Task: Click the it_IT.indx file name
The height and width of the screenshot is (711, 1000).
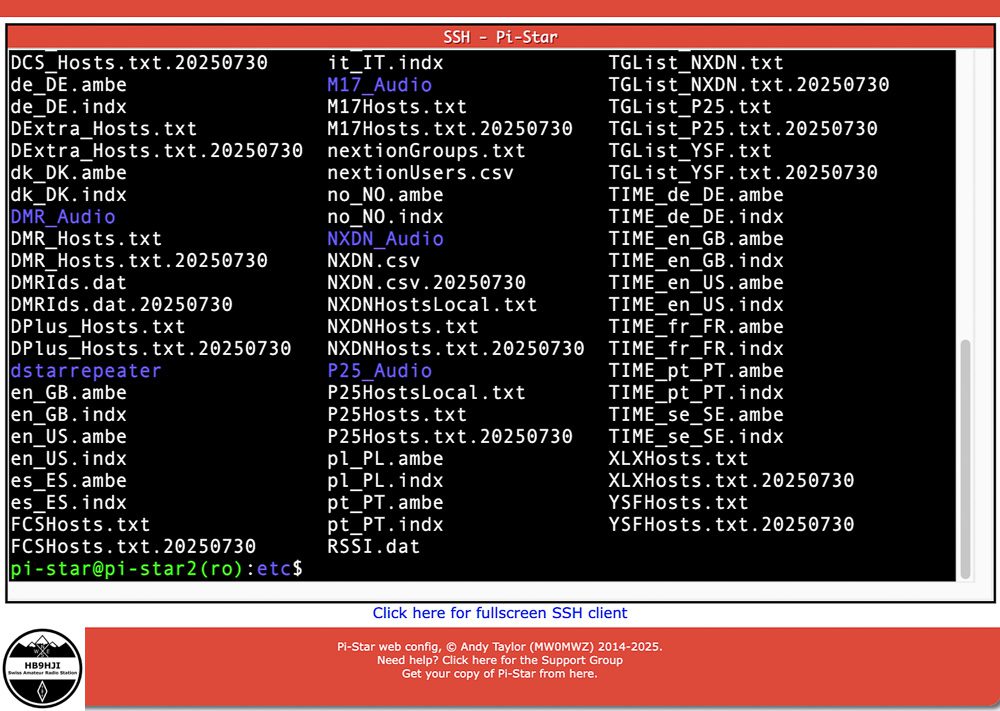Action: (x=385, y=62)
